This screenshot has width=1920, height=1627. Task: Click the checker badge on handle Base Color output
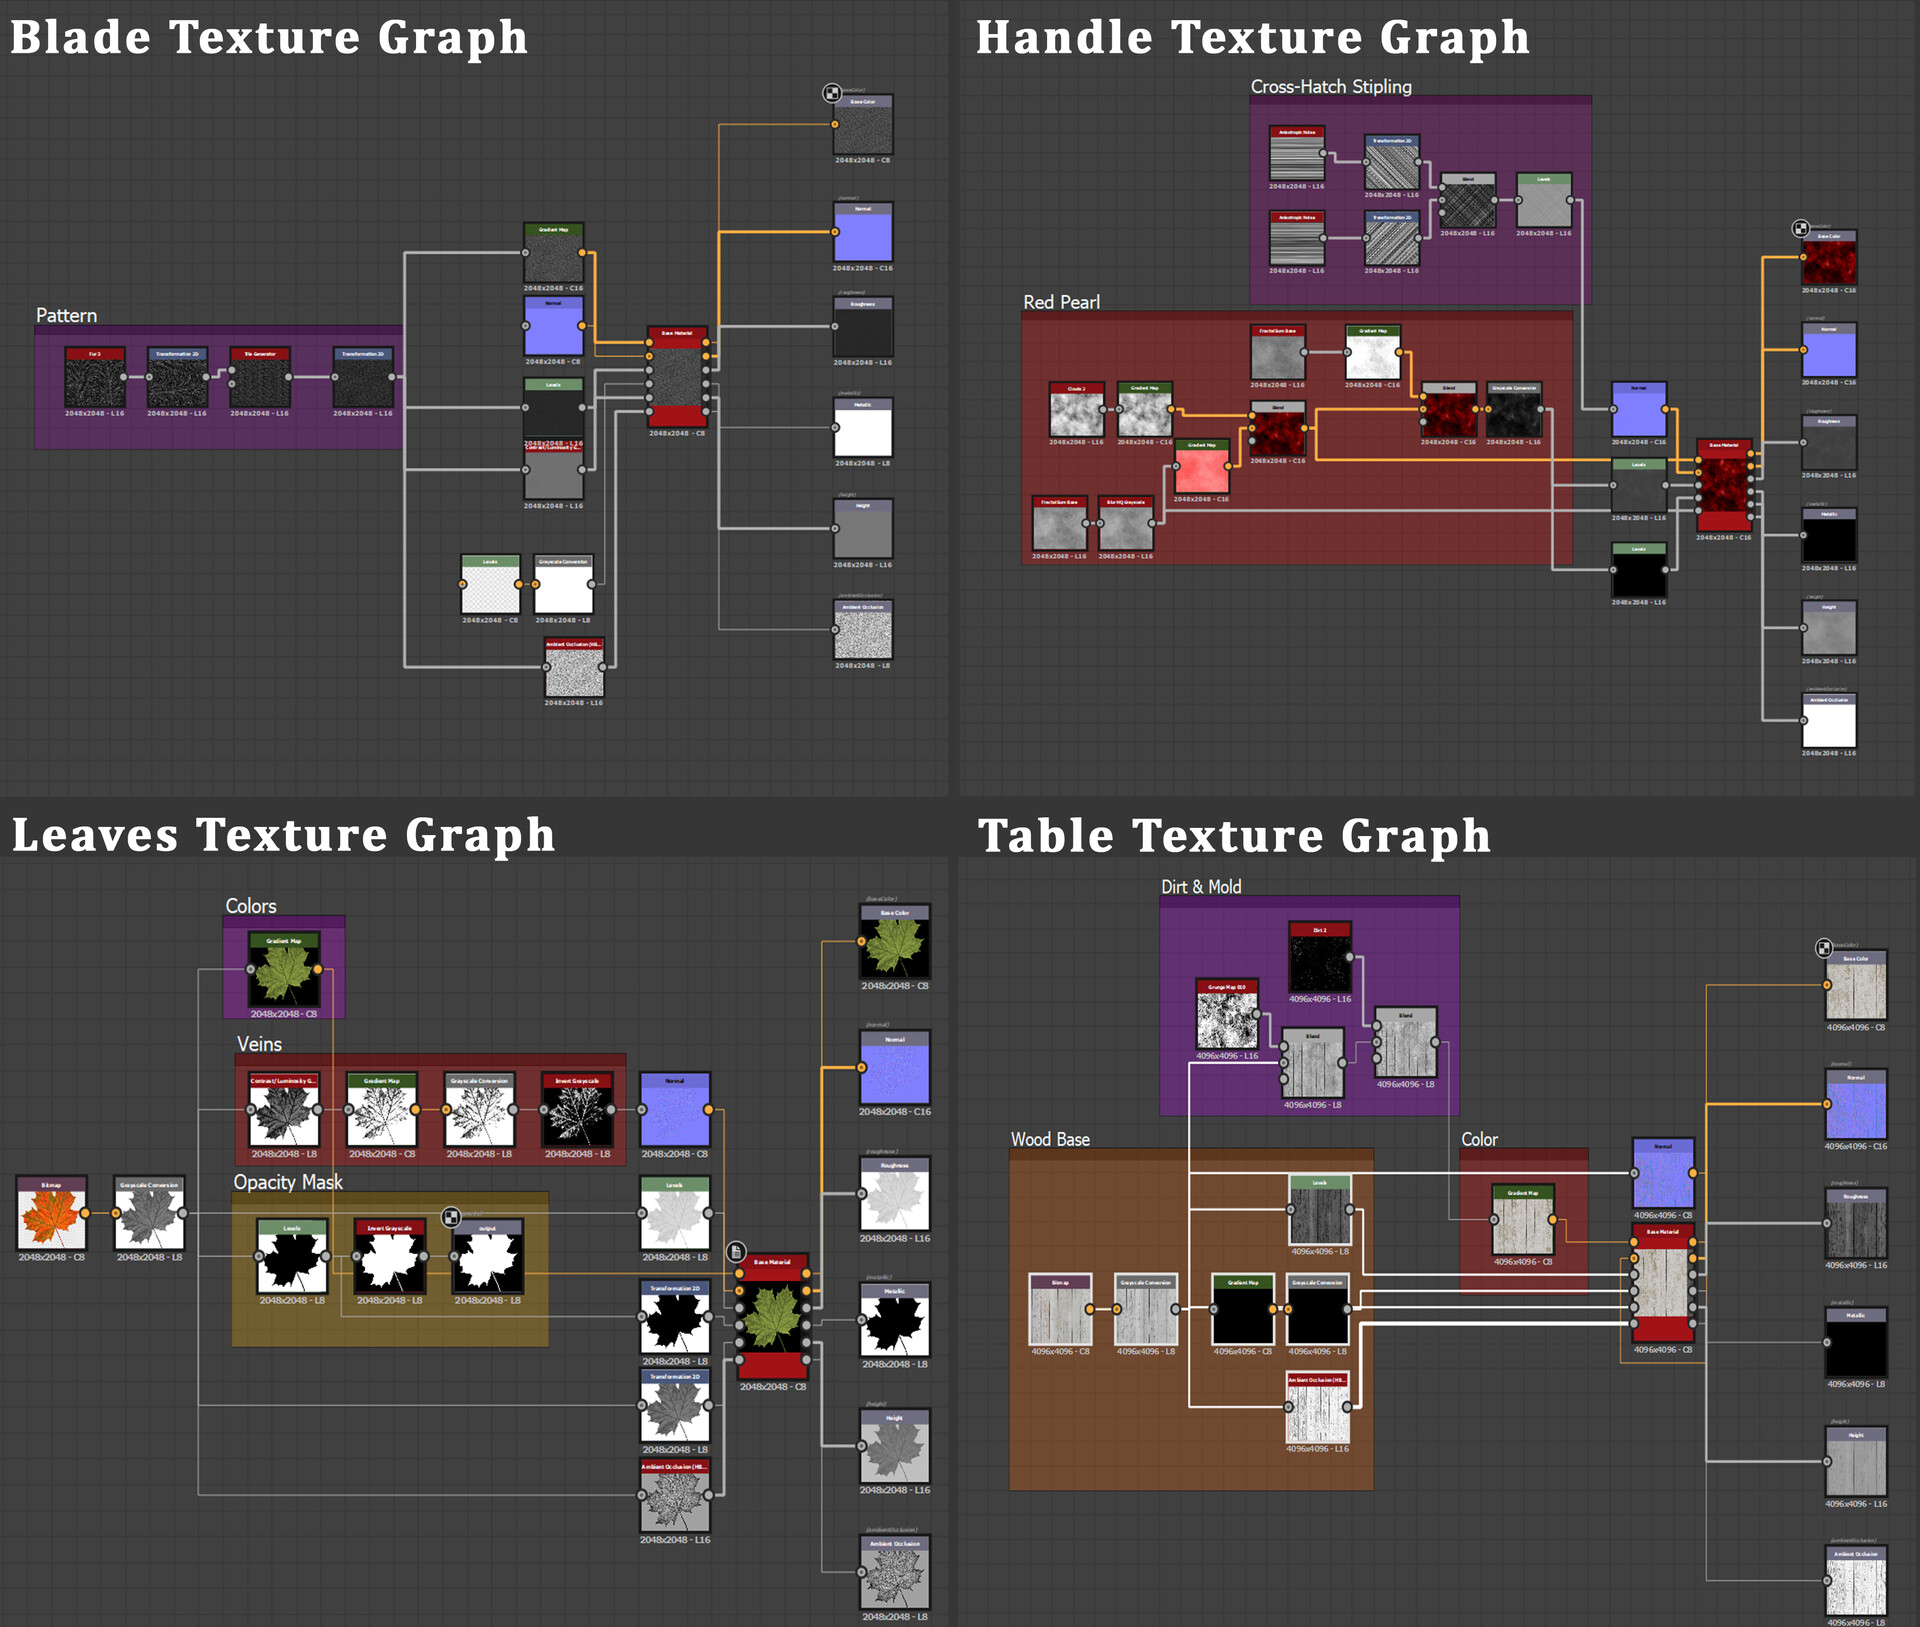[1800, 229]
